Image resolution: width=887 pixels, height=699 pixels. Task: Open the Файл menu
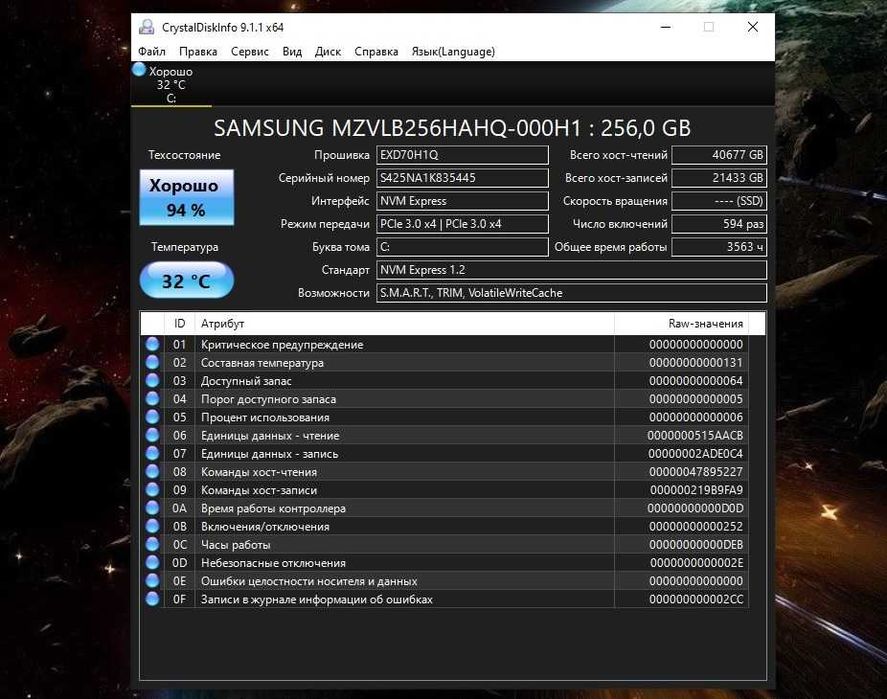152,51
